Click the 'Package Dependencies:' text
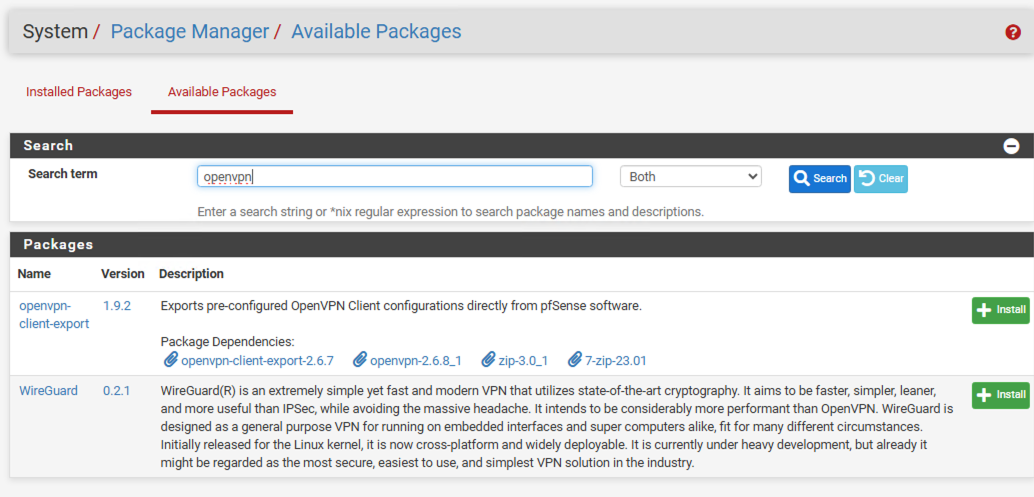This screenshot has height=497, width=1034. 228,342
